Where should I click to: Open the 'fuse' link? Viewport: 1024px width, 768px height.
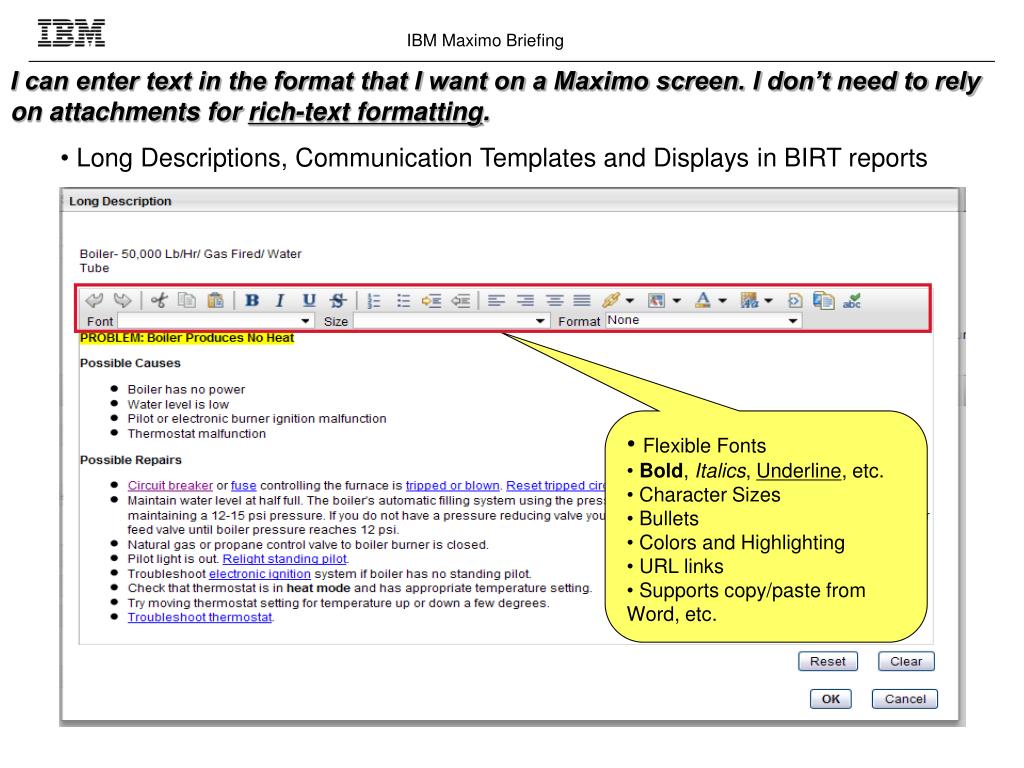click(244, 485)
